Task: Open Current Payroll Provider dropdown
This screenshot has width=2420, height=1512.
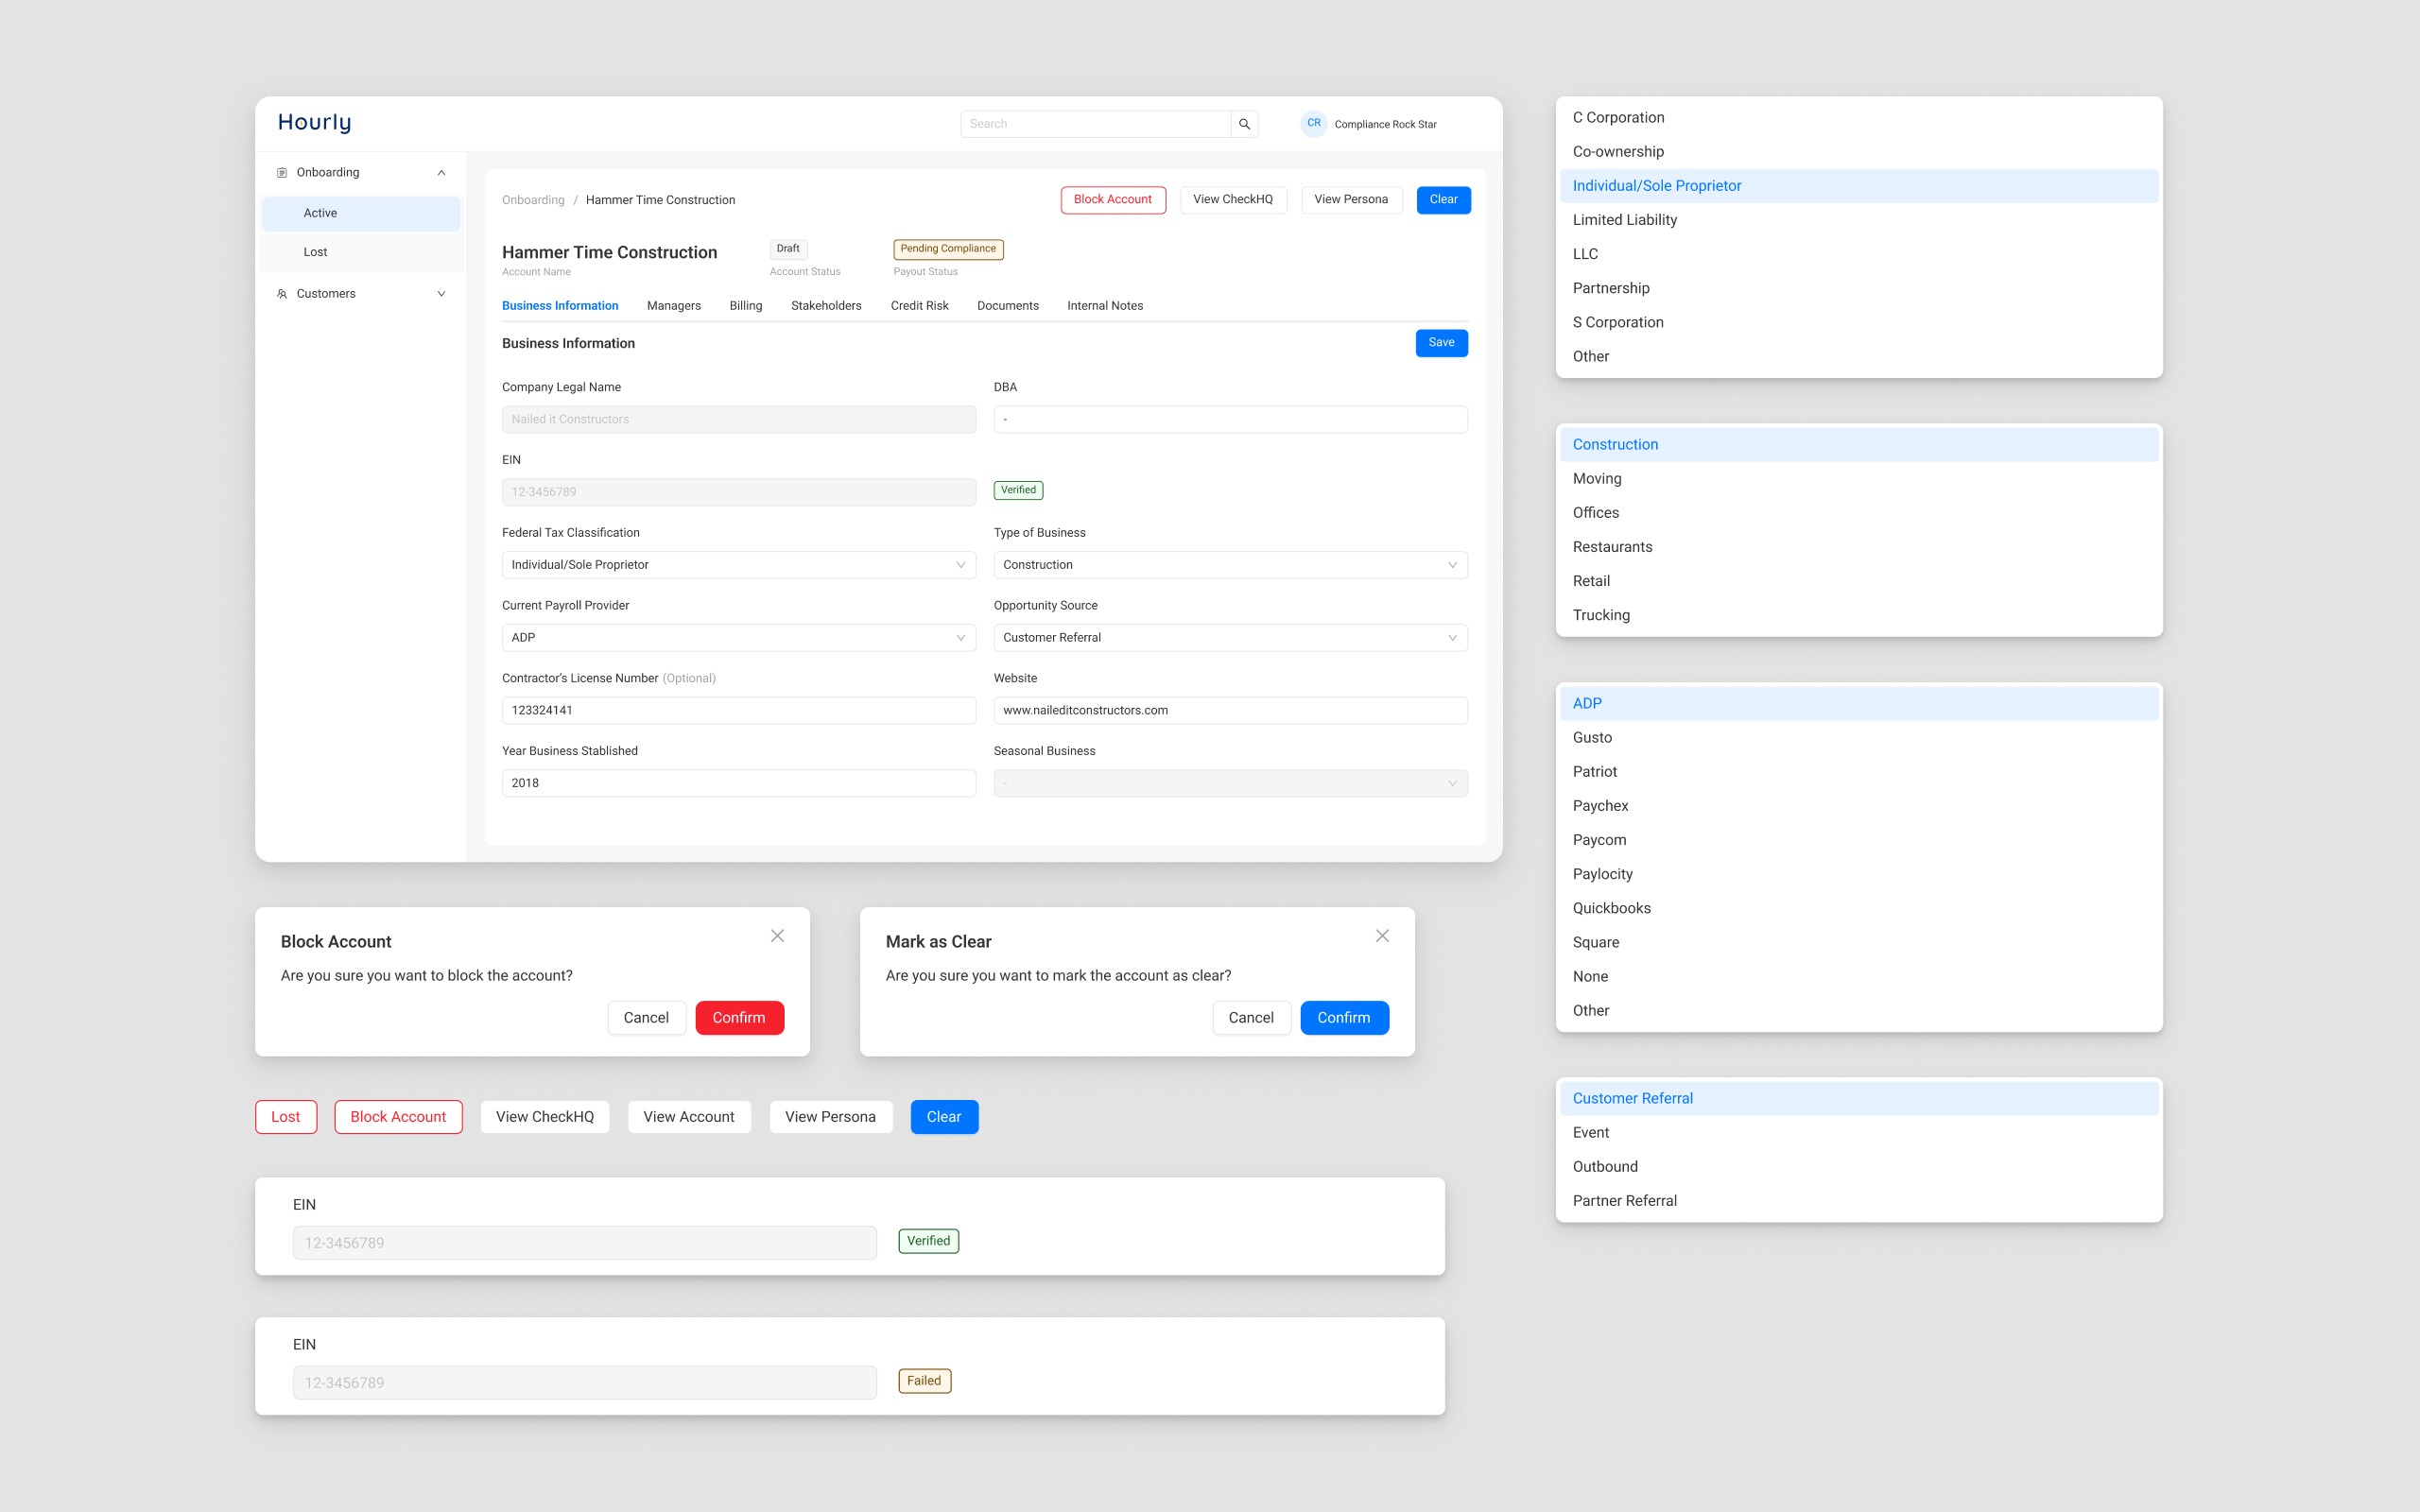Action: [x=738, y=638]
